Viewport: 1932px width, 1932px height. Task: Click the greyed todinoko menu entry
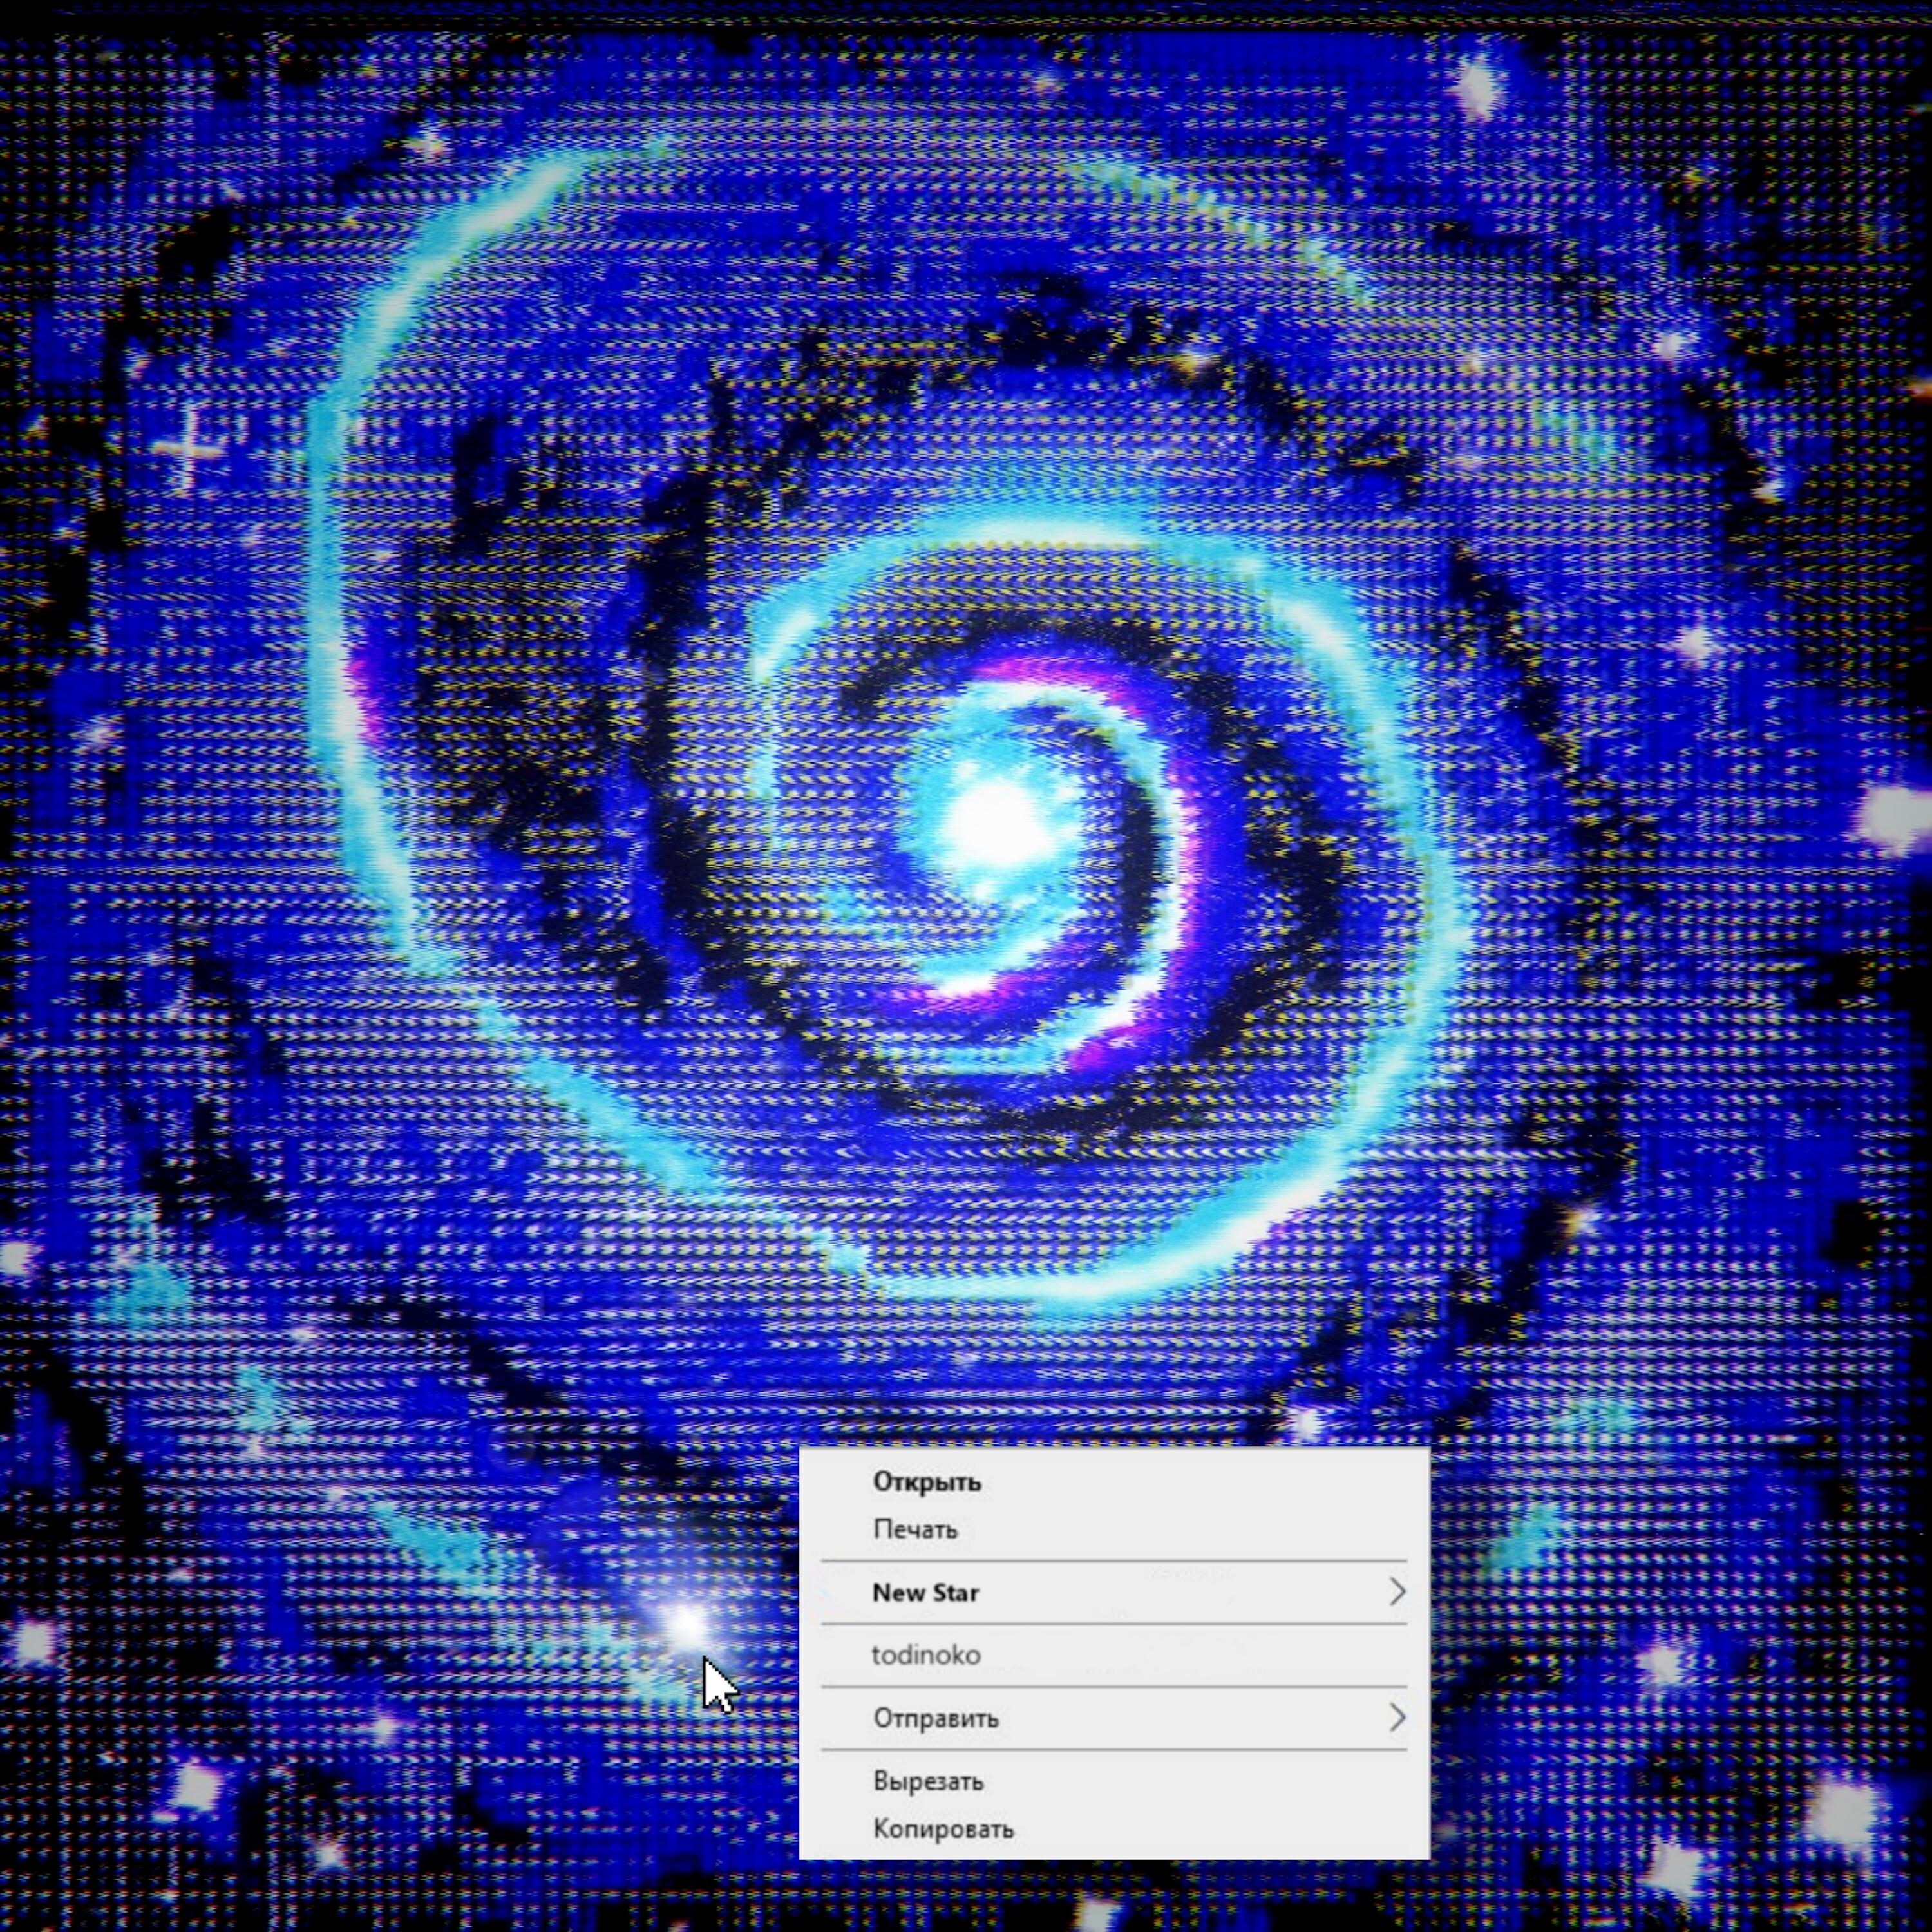(1114, 1655)
